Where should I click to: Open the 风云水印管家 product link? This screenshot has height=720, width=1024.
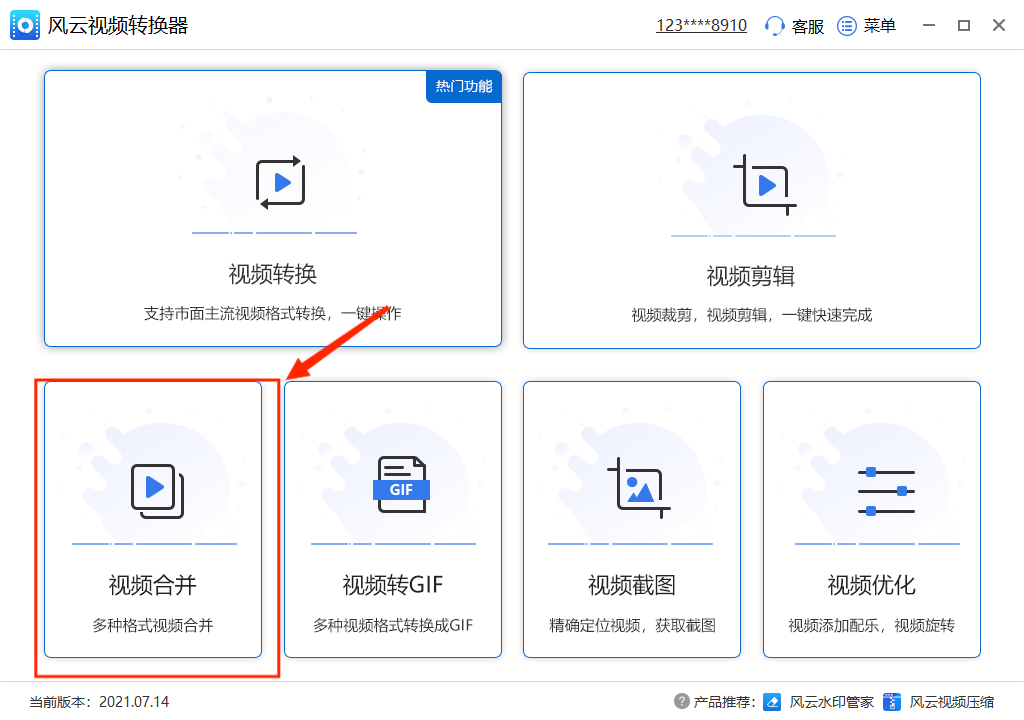point(831,701)
